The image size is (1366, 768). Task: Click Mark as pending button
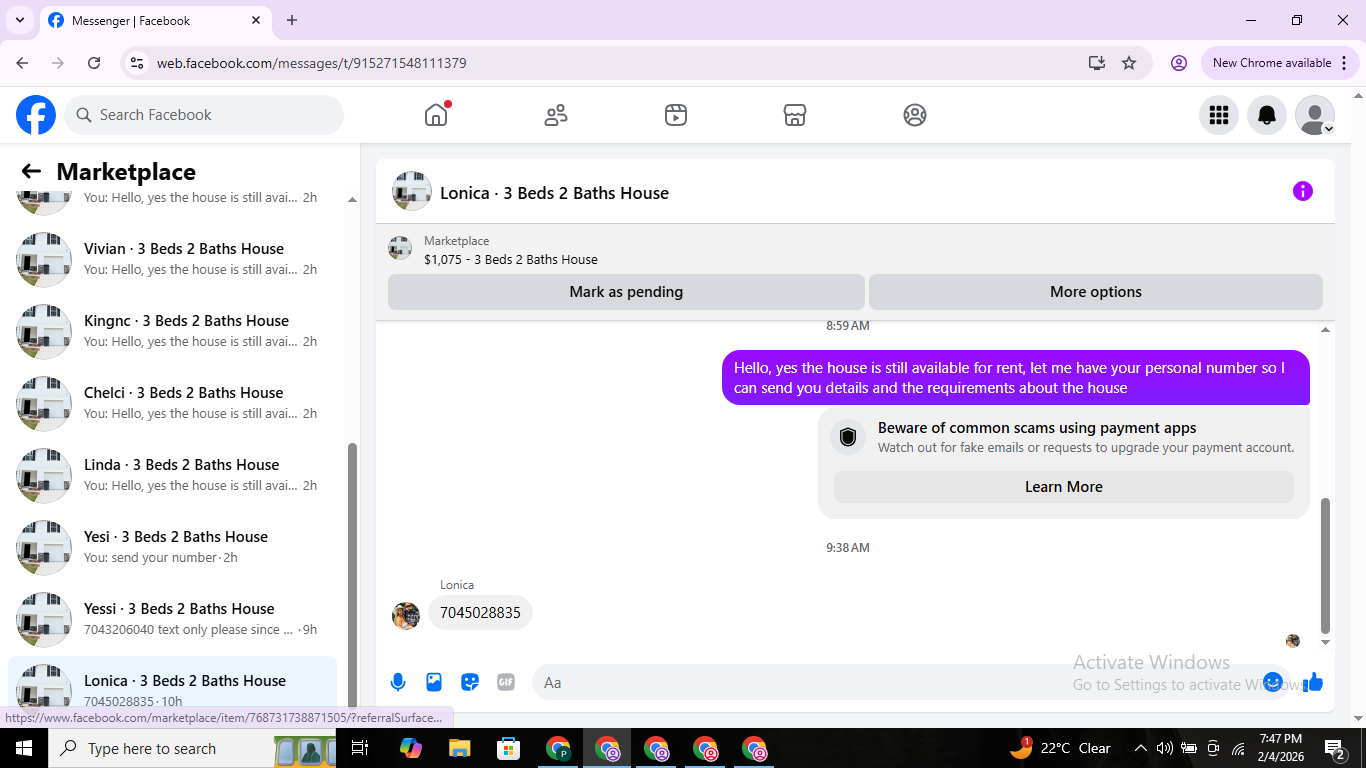coord(626,292)
